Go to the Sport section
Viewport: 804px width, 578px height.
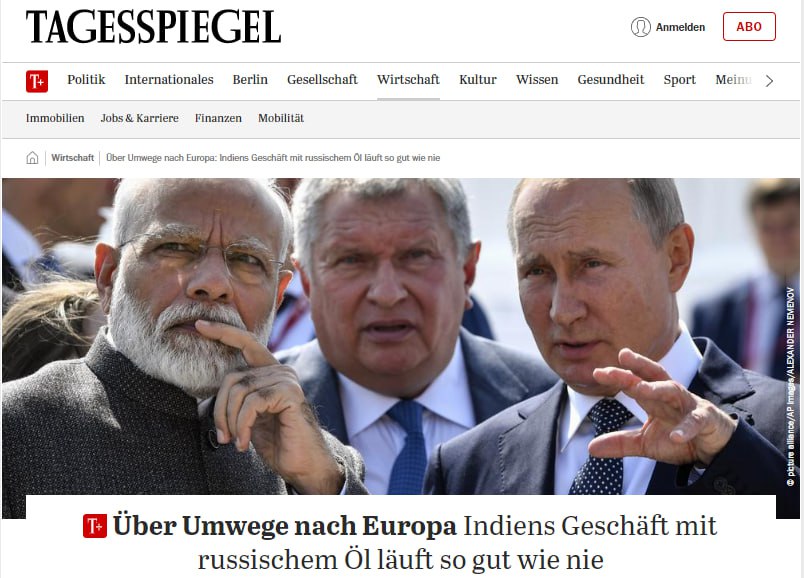coord(679,79)
